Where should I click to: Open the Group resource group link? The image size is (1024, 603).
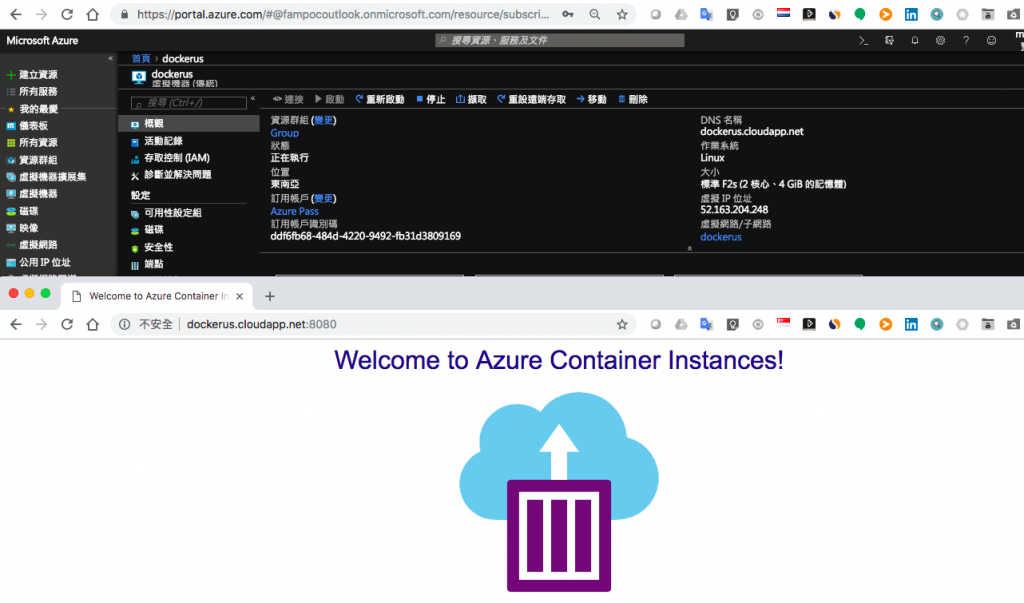pos(285,133)
